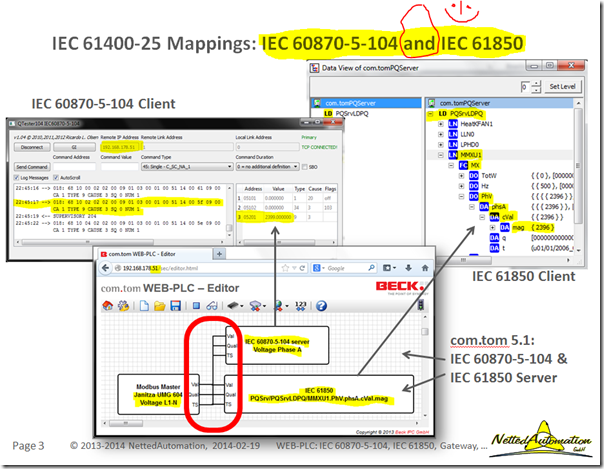
Task: Collapse the PhV data object
Action: (461, 196)
